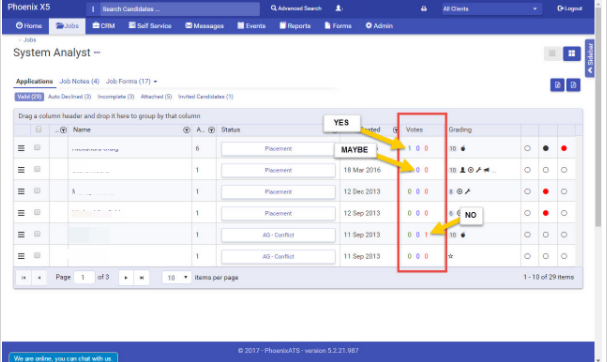Click the user profile icon in header
This screenshot has width=607, height=362.
coord(339,8)
